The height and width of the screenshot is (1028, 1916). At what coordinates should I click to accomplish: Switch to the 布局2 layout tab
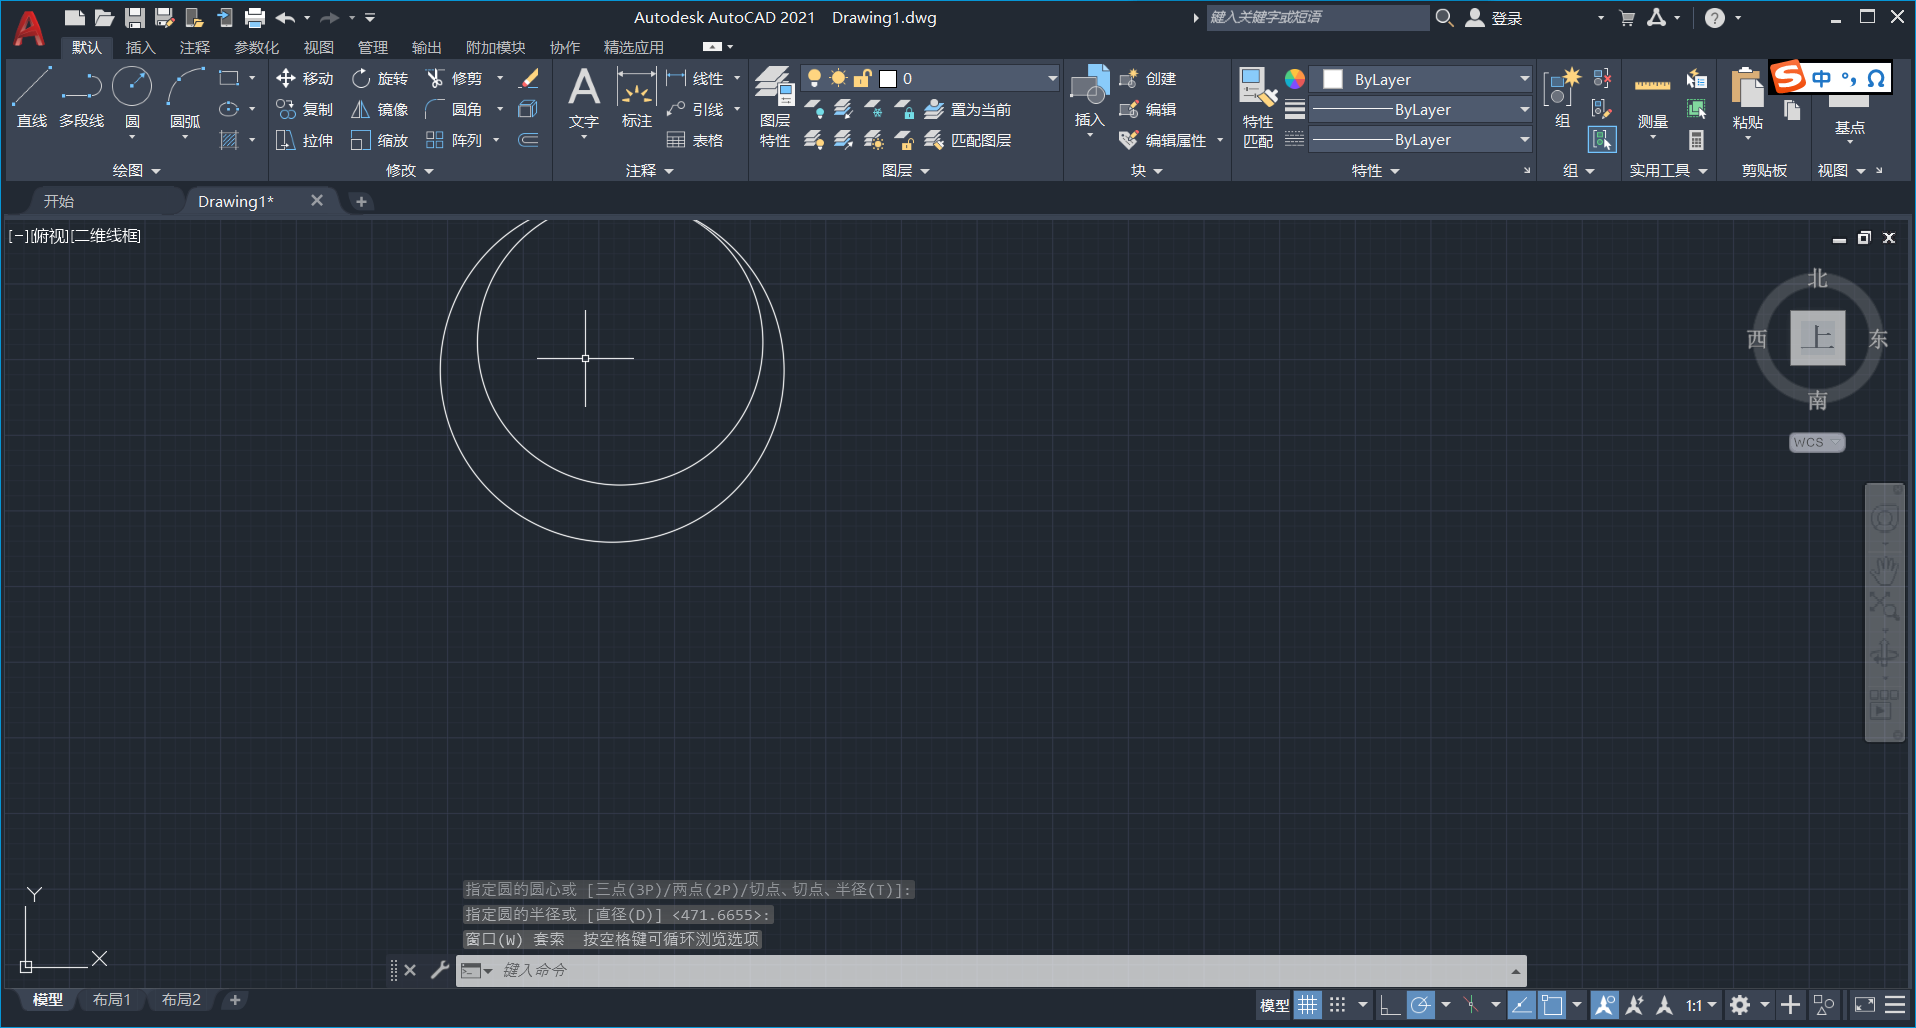pos(181,1000)
